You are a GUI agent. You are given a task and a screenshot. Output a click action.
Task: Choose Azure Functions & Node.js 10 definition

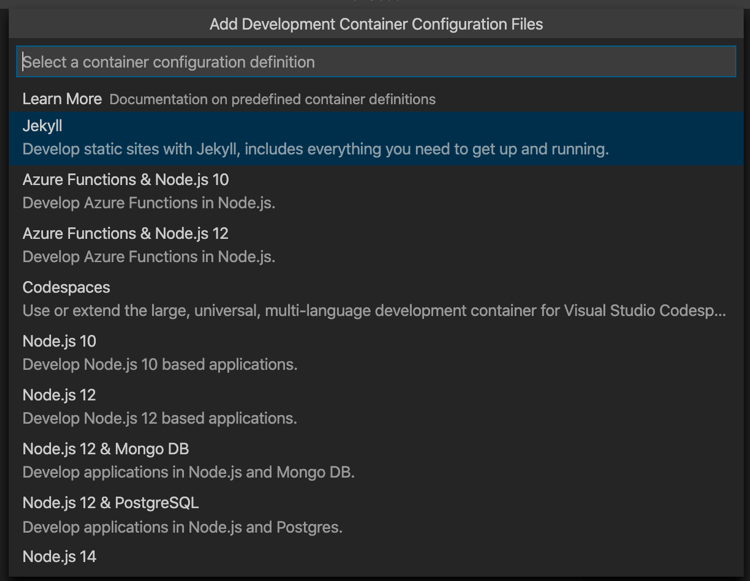pyautogui.click(x=125, y=180)
